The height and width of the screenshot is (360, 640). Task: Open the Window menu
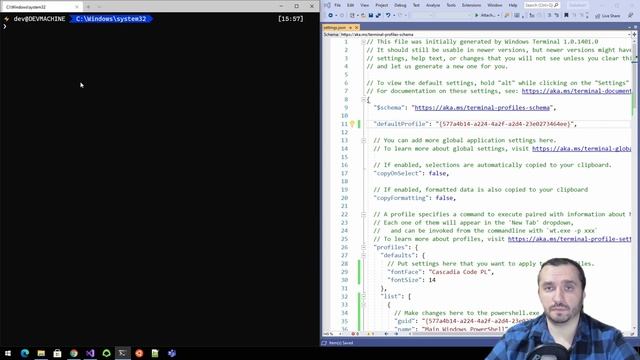click(x=495, y=5)
